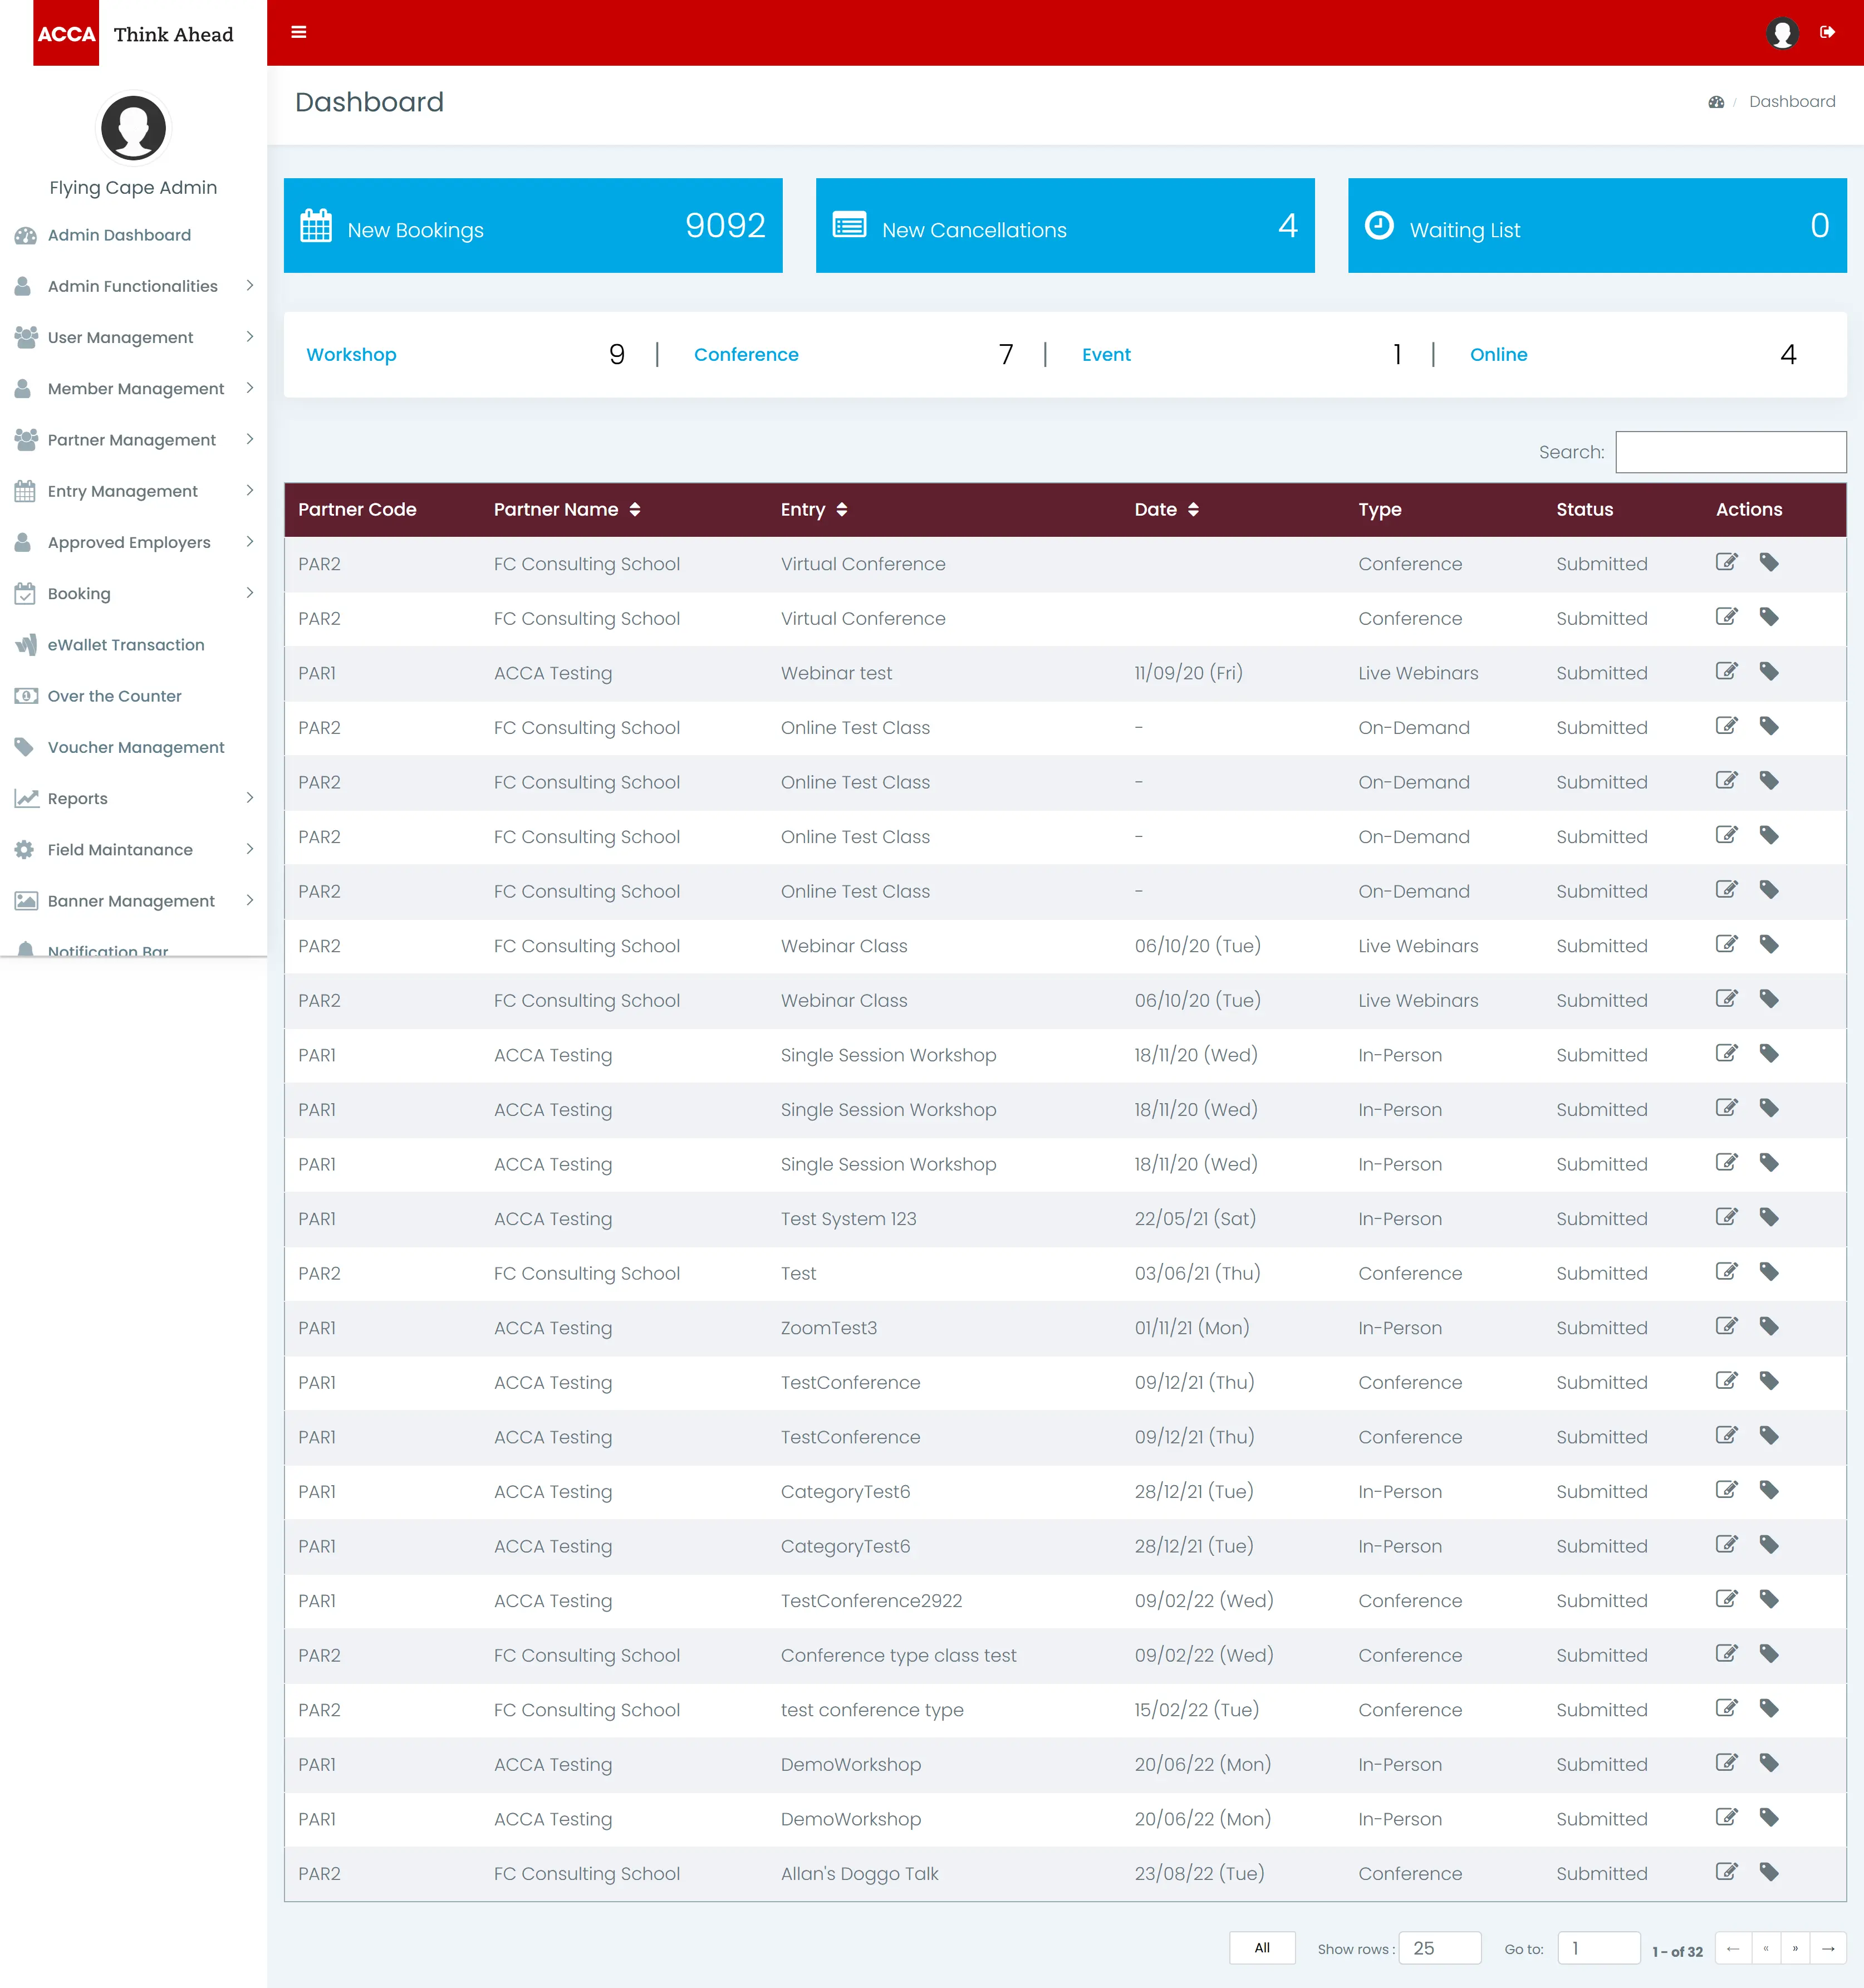Click the dashboard breadcrumb icon
1864x1988 pixels.
coord(1716,102)
